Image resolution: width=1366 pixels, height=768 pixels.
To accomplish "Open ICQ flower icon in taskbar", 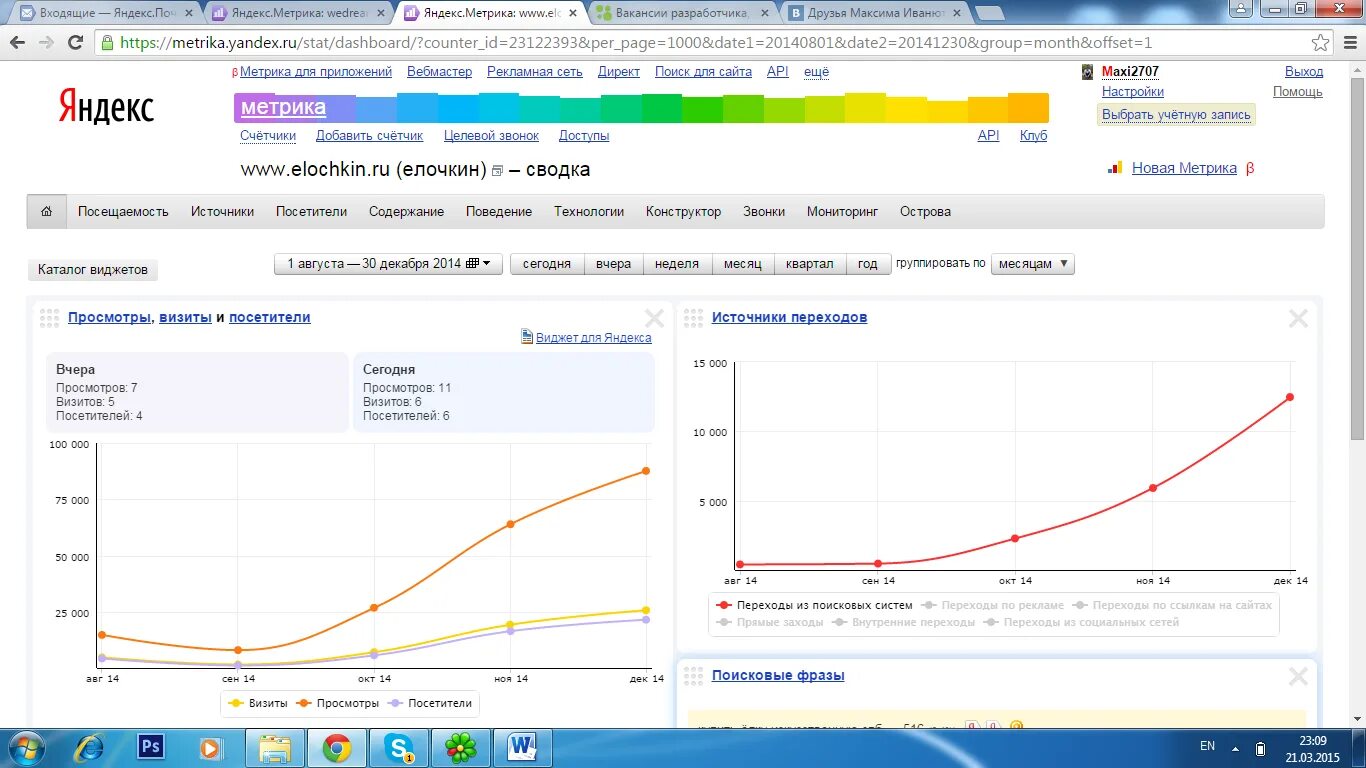I will pos(460,747).
